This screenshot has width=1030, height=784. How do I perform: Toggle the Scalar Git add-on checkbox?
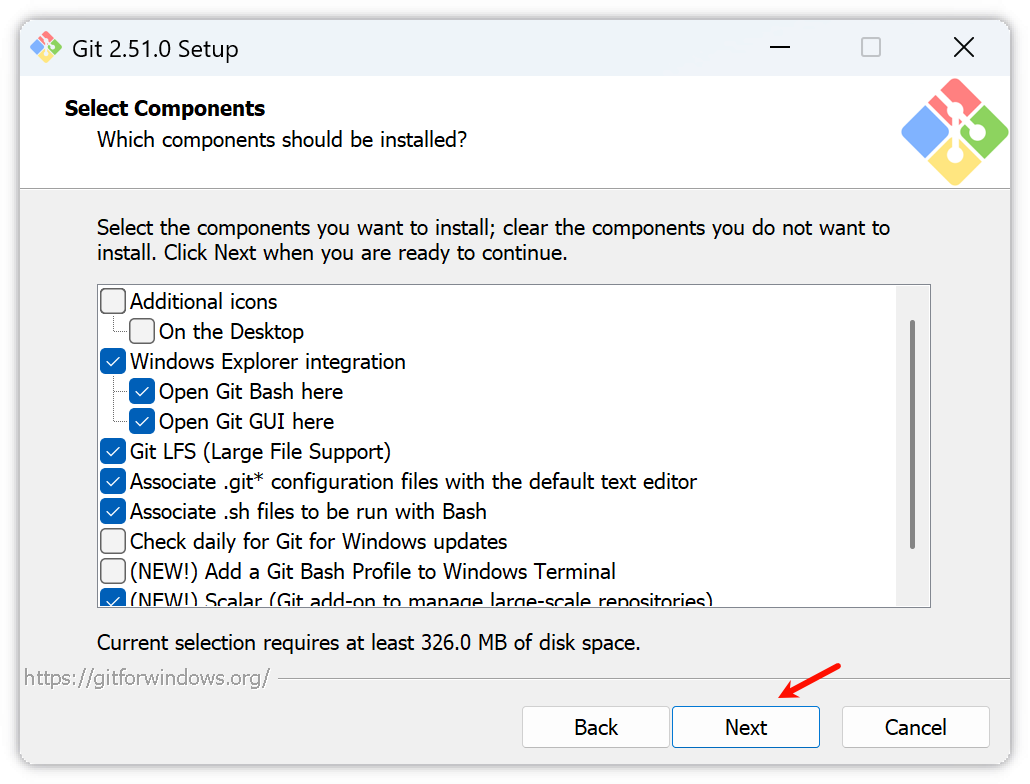pos(114,599)
